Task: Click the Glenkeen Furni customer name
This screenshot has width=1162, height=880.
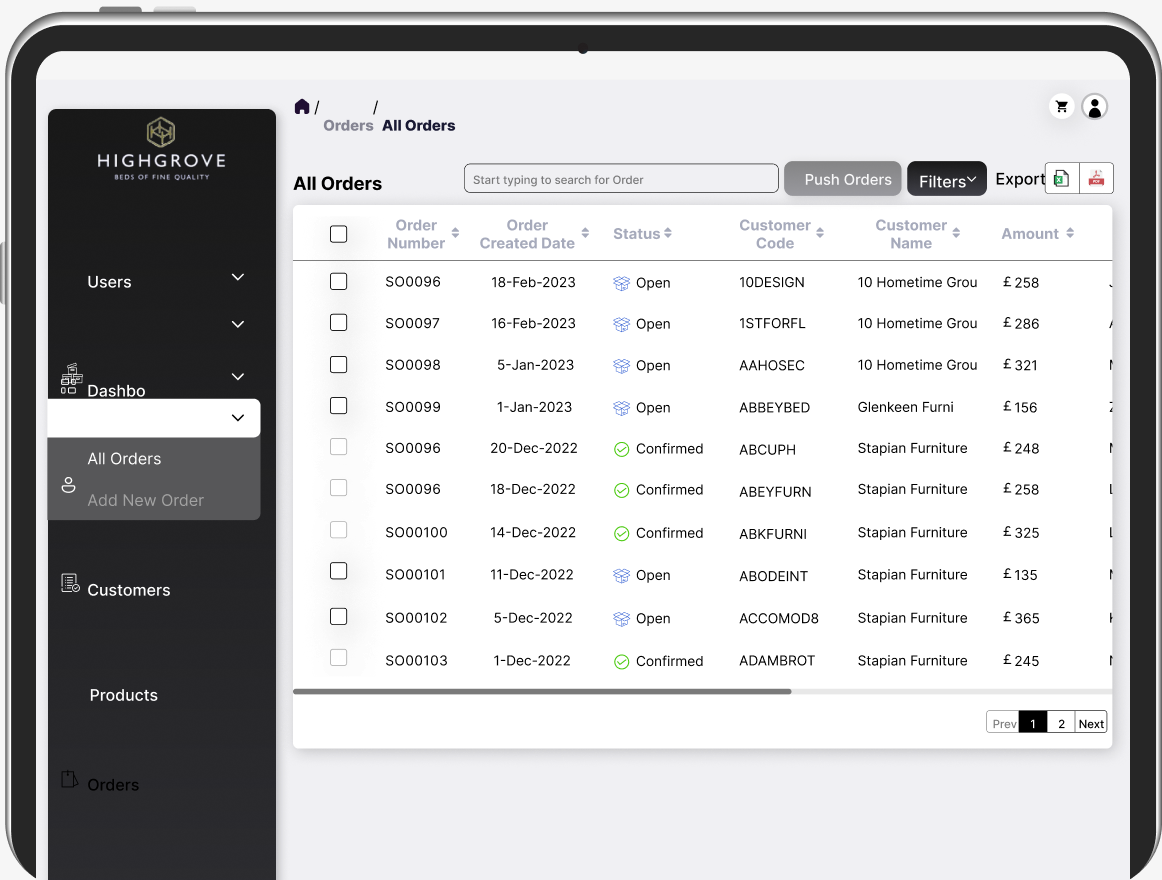Action: click(x=905, y=407)
